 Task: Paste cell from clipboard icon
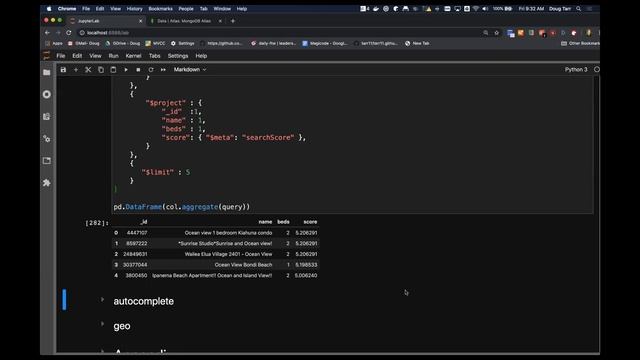point(113,70)
